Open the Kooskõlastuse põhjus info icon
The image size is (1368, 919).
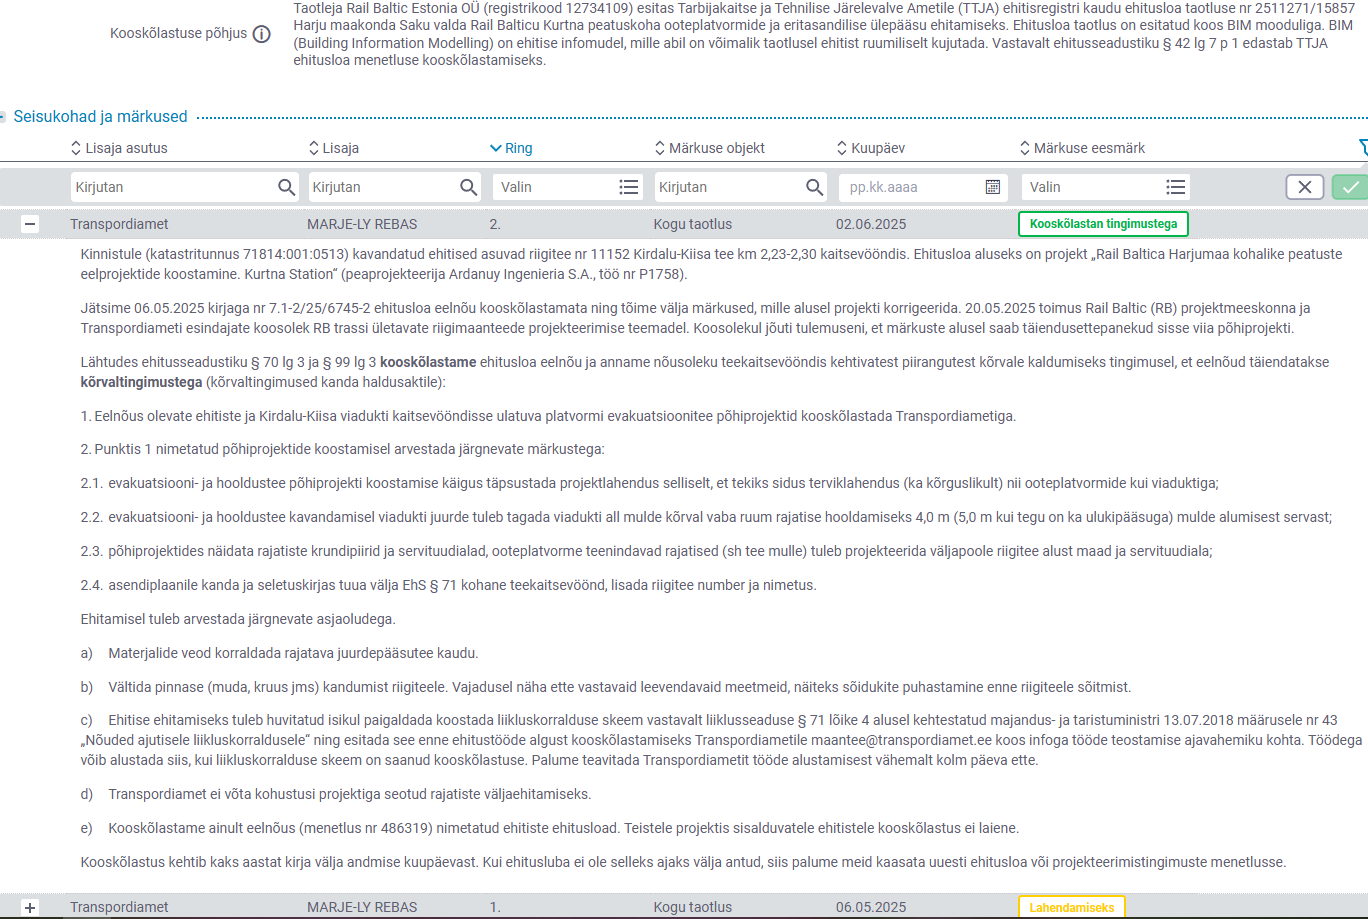(261, 34)
